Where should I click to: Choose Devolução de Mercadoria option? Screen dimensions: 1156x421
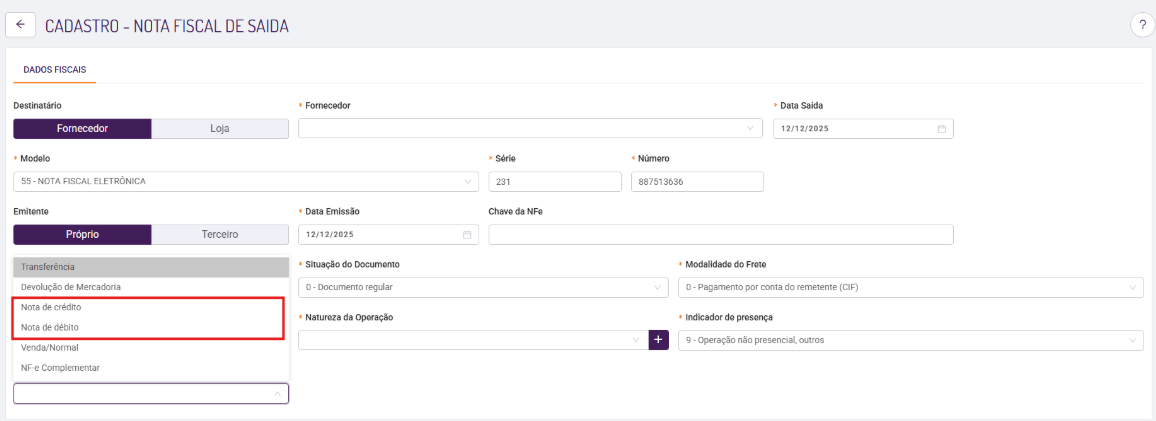[70, 287]
